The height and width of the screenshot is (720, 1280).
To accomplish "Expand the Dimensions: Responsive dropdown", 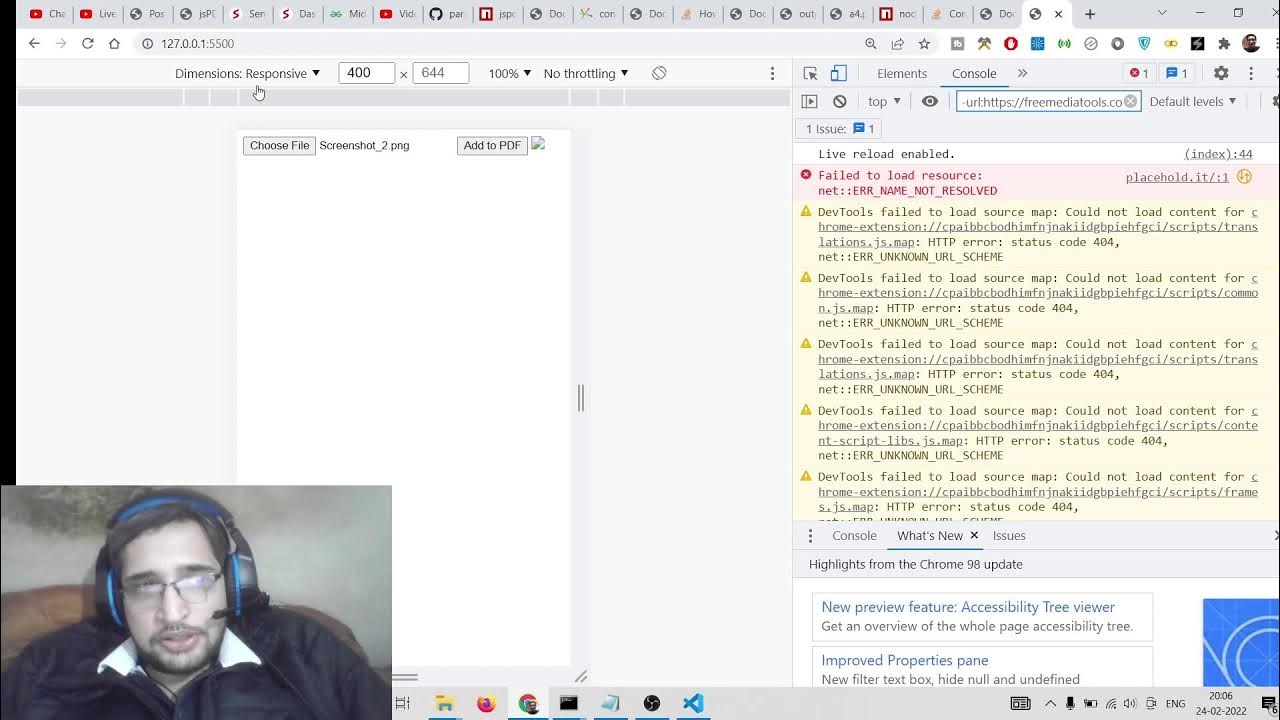I will (x=247, y=73).
